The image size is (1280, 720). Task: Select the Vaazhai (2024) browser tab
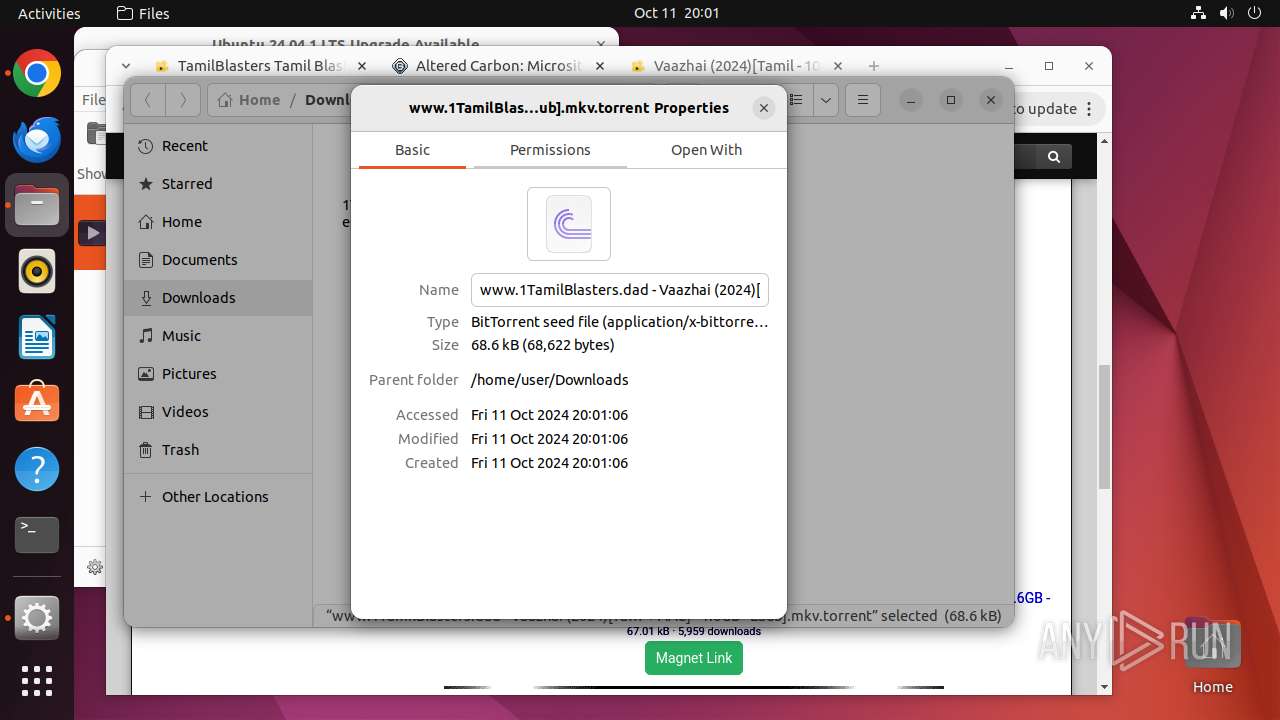tap(736, 66)
